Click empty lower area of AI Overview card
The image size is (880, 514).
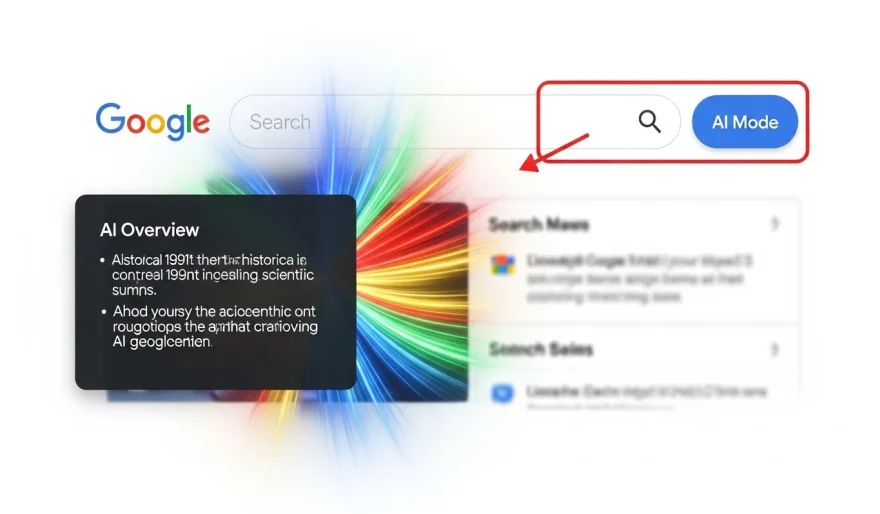pos(216,369)
